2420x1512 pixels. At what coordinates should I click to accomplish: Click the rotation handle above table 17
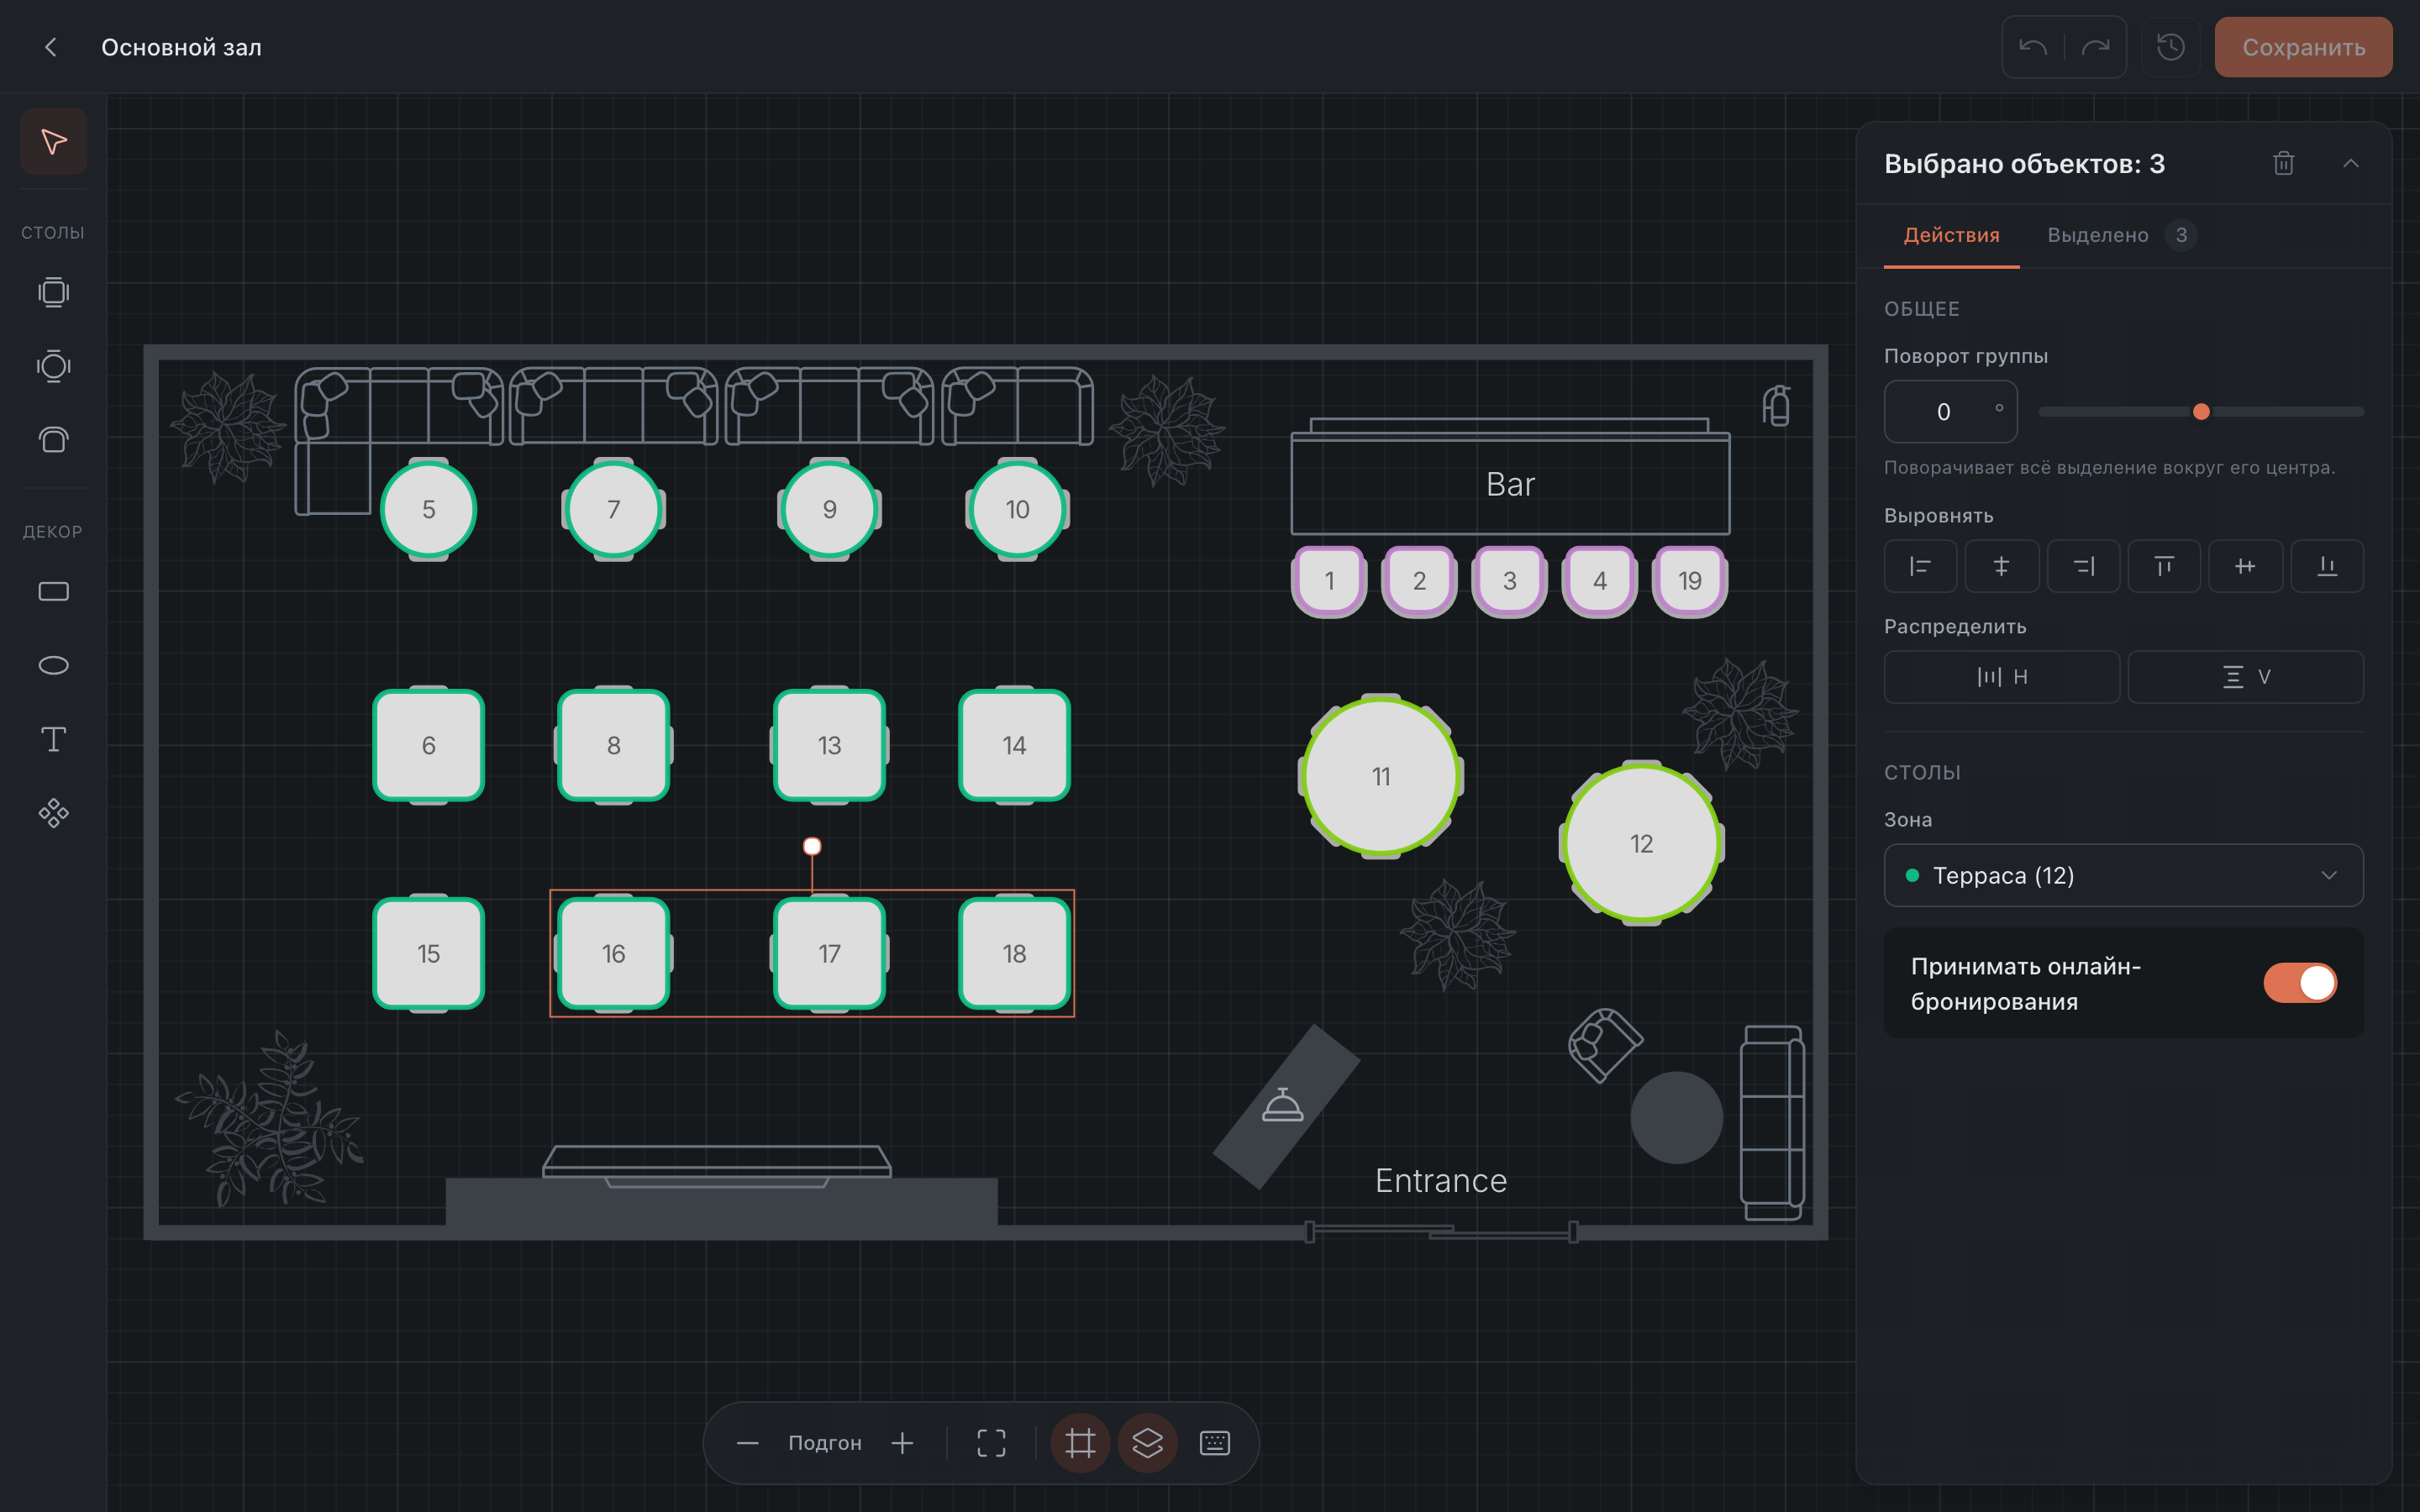point(812,847)
